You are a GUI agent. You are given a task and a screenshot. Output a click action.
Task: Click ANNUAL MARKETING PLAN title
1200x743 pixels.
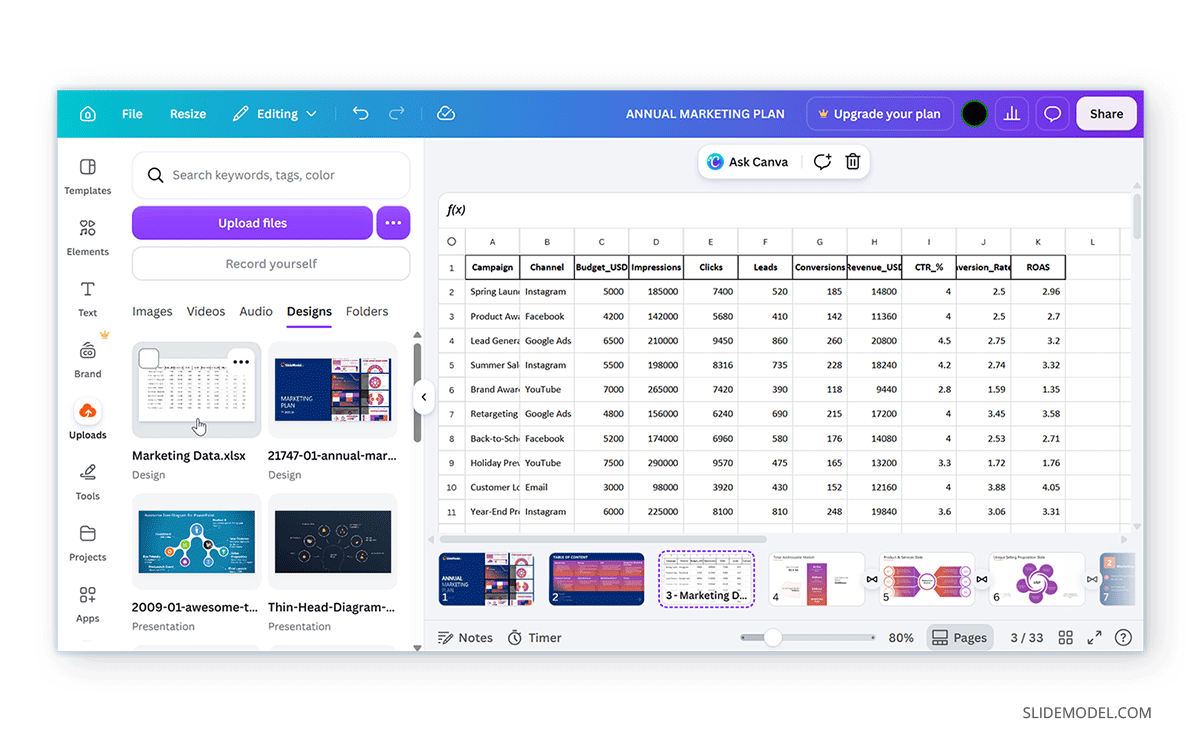(x=705, y=114)
